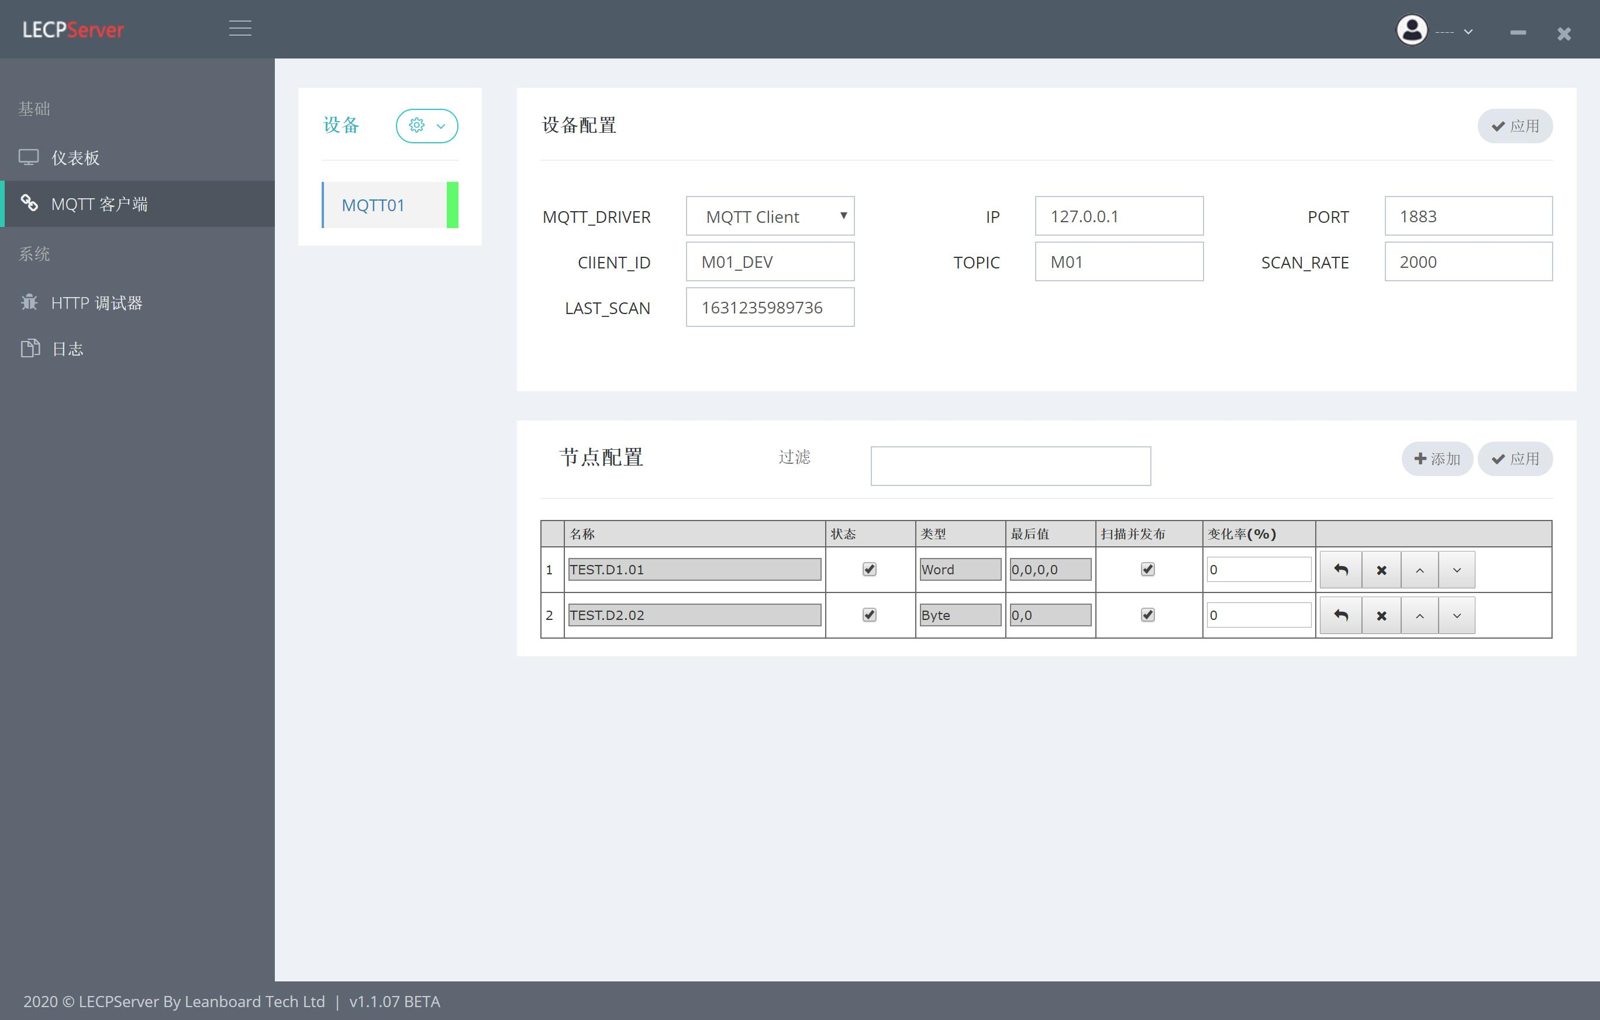The height and width of the screenshot is (1020, 1600).
Task: Click the LAST_SCAN value field
Action: (770, 307)
